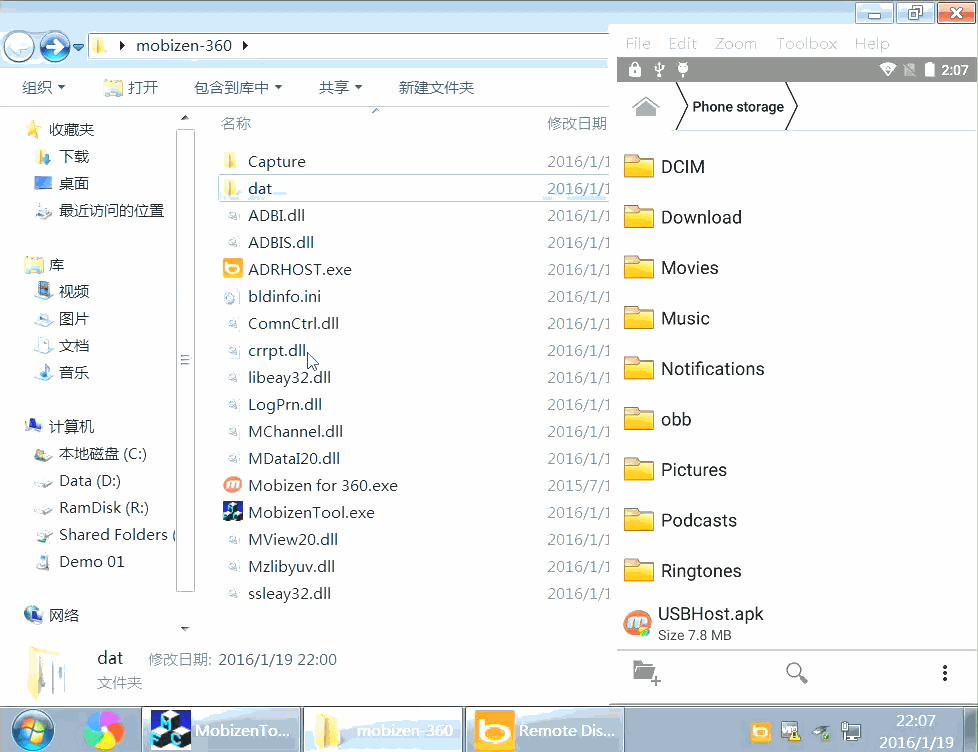Open the 视频 library

pyautogui.click(x=74, y=291)
